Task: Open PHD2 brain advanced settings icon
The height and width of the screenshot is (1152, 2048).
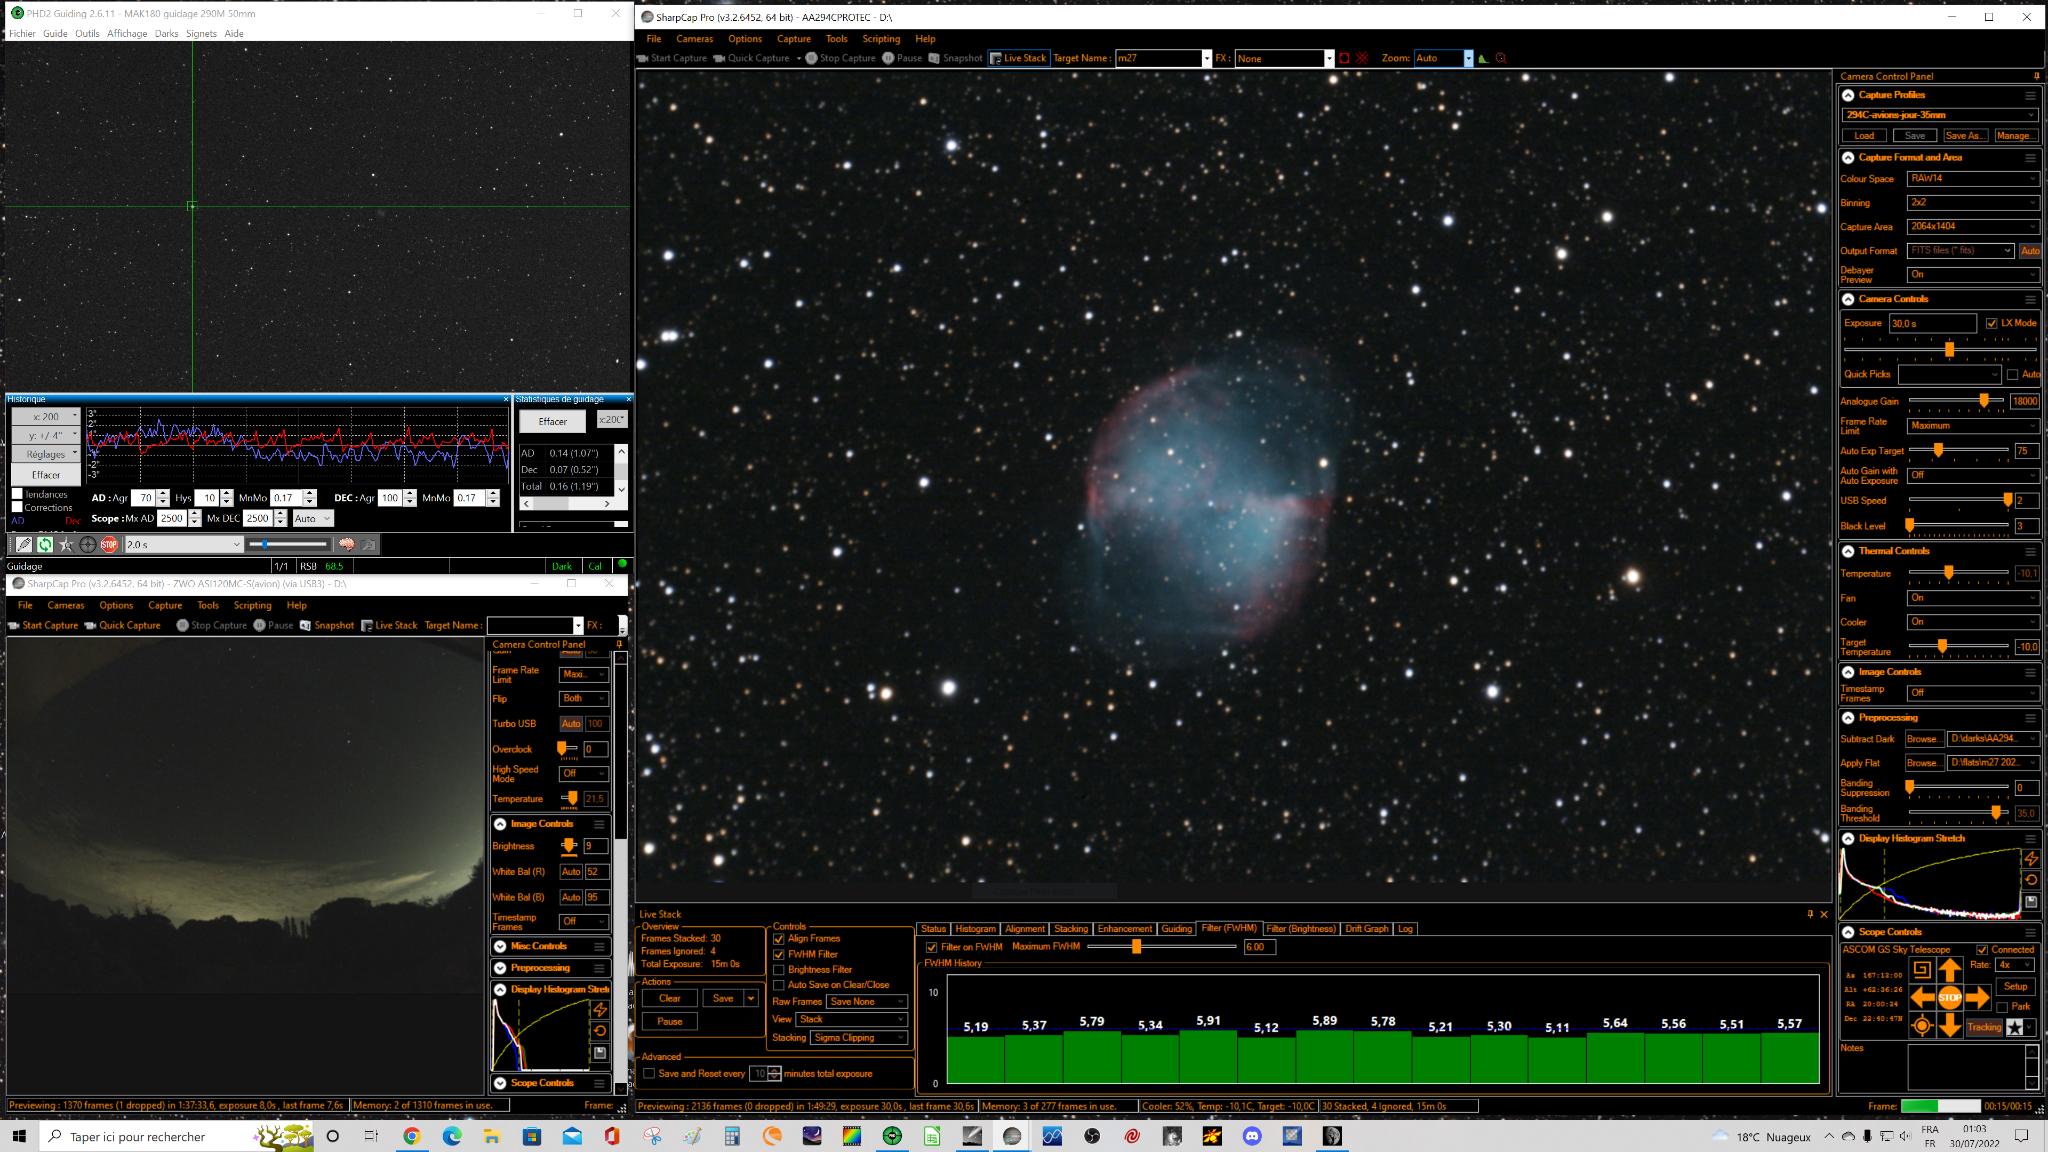Action: coord(346,545)
